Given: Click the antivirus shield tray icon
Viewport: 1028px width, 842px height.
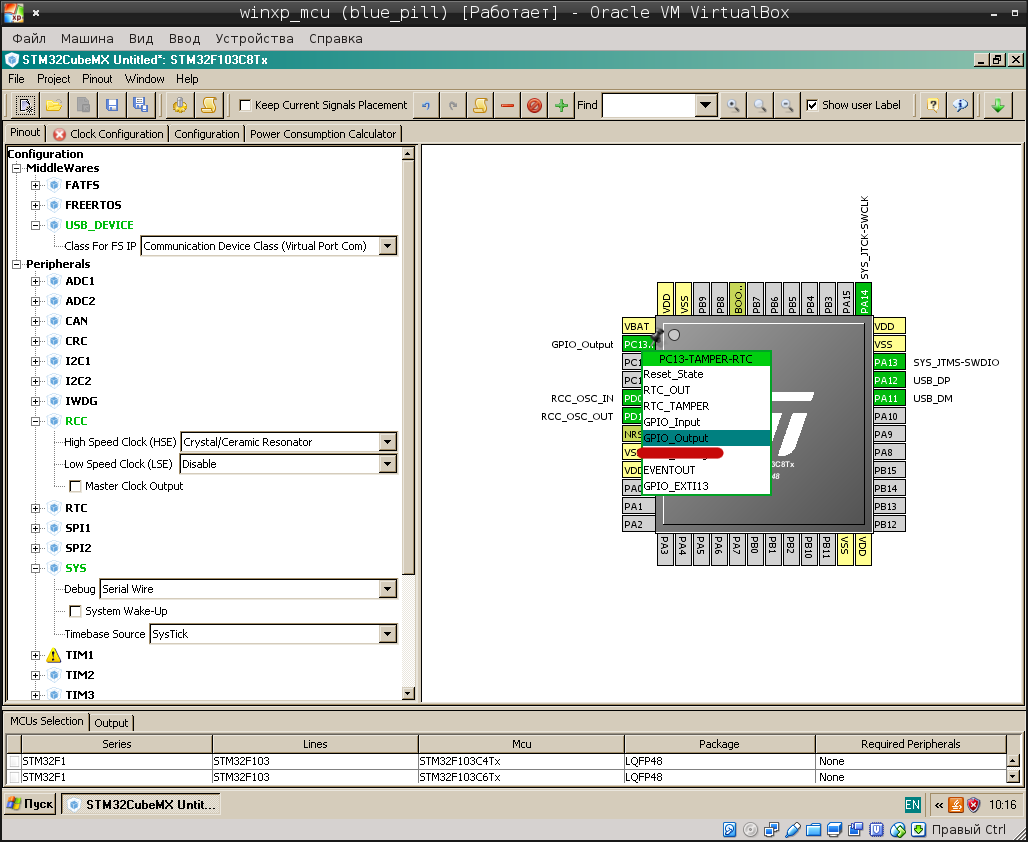Looking at the screenshot, I should click(974, 805).
